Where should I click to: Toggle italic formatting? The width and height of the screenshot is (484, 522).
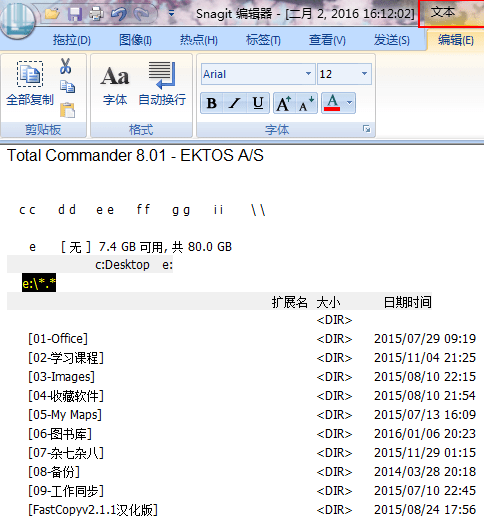click(235, 103)
